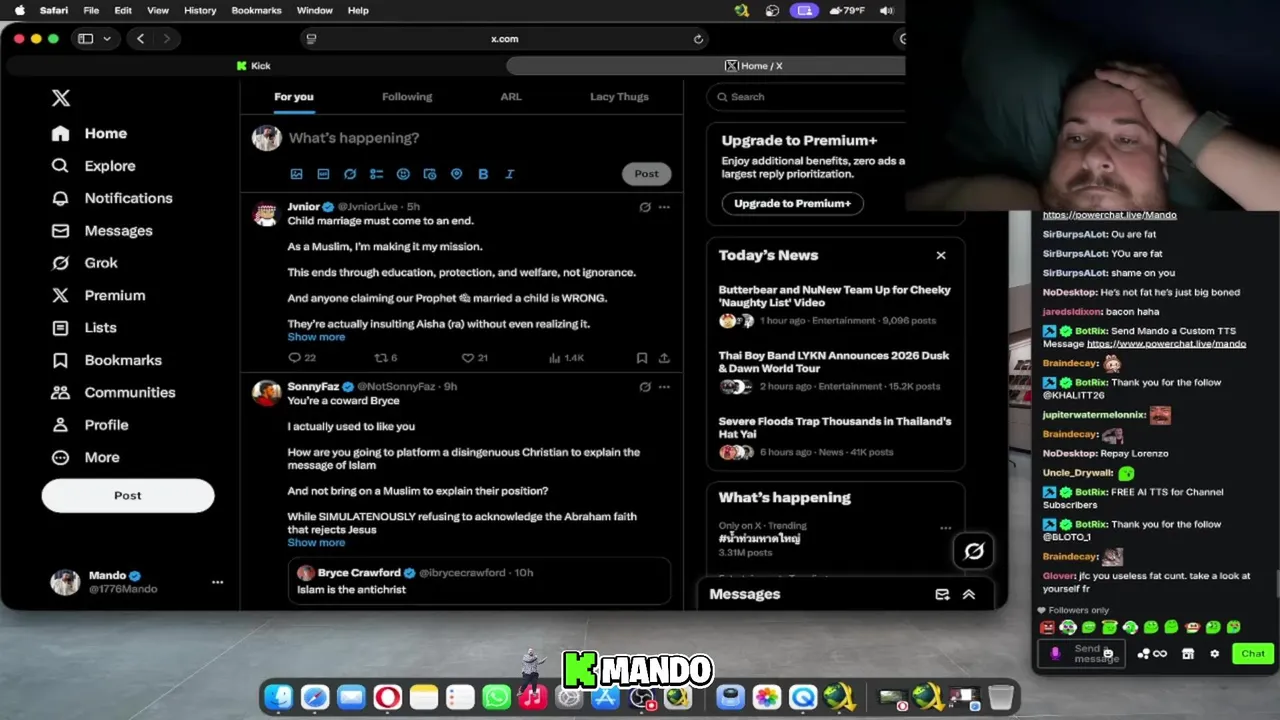Open Grok explain icon on SonnyFaz post
This screenshot has width=1280, height=720.
tap(645, 387)
